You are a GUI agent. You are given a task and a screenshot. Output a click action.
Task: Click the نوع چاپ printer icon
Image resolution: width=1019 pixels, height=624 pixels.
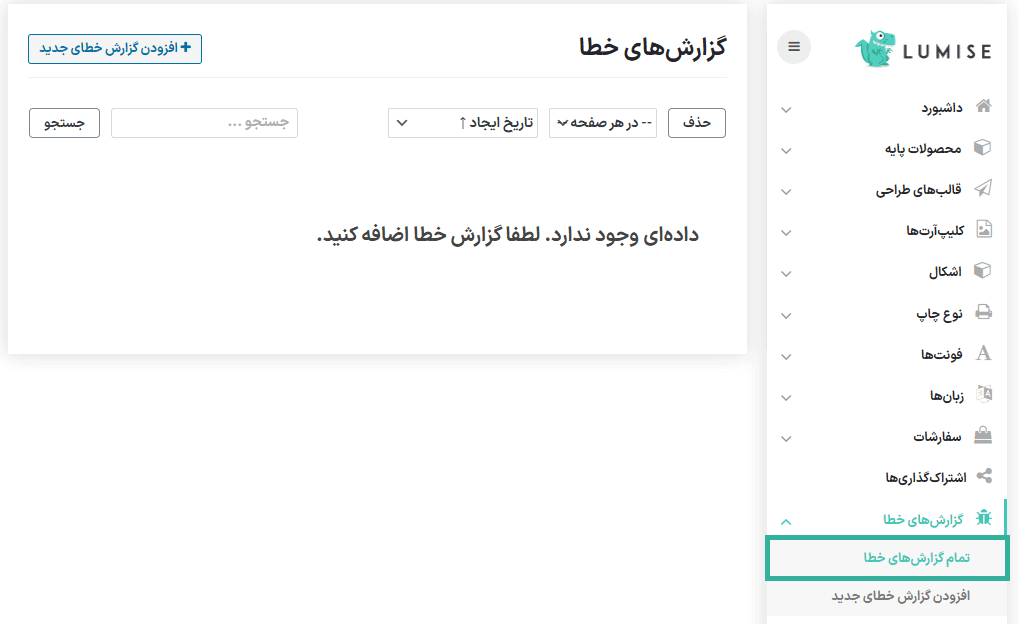pos(984,312)
